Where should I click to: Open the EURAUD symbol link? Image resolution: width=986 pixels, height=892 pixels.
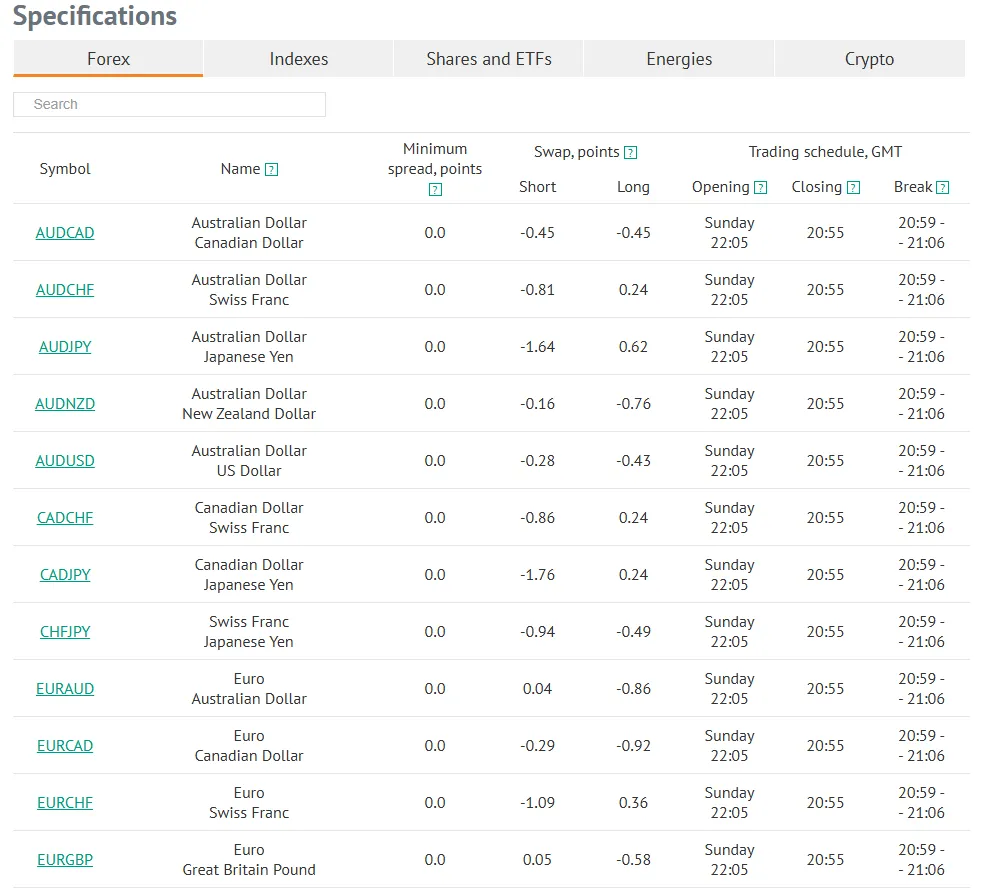pos(65,689)
